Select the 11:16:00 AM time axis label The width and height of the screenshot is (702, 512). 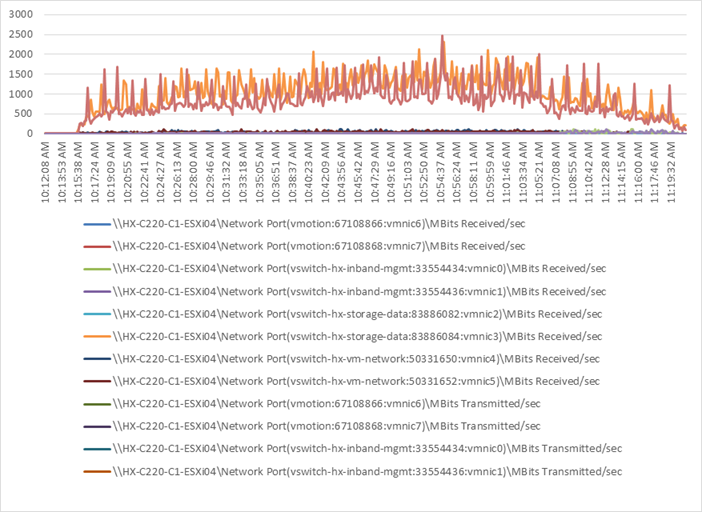coord(638,172)
